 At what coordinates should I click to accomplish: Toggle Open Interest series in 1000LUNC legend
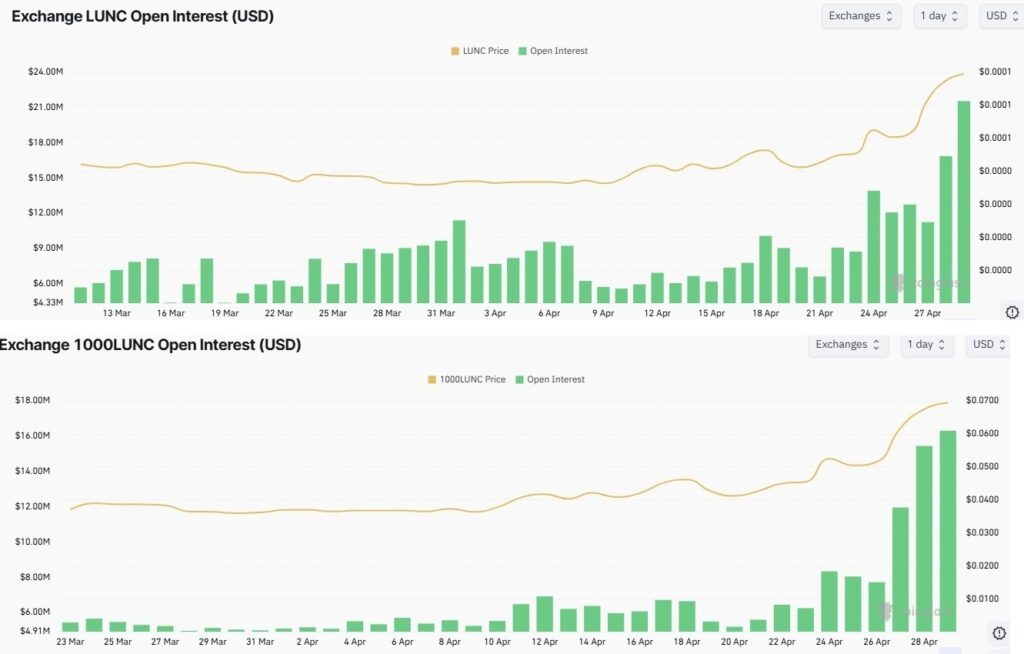point(550,380)
